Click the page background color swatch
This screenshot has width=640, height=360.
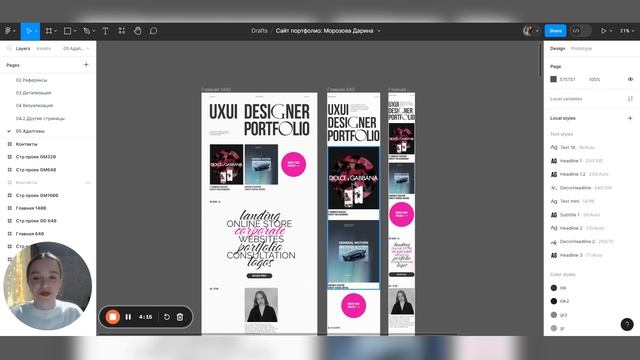pos(553,80)
